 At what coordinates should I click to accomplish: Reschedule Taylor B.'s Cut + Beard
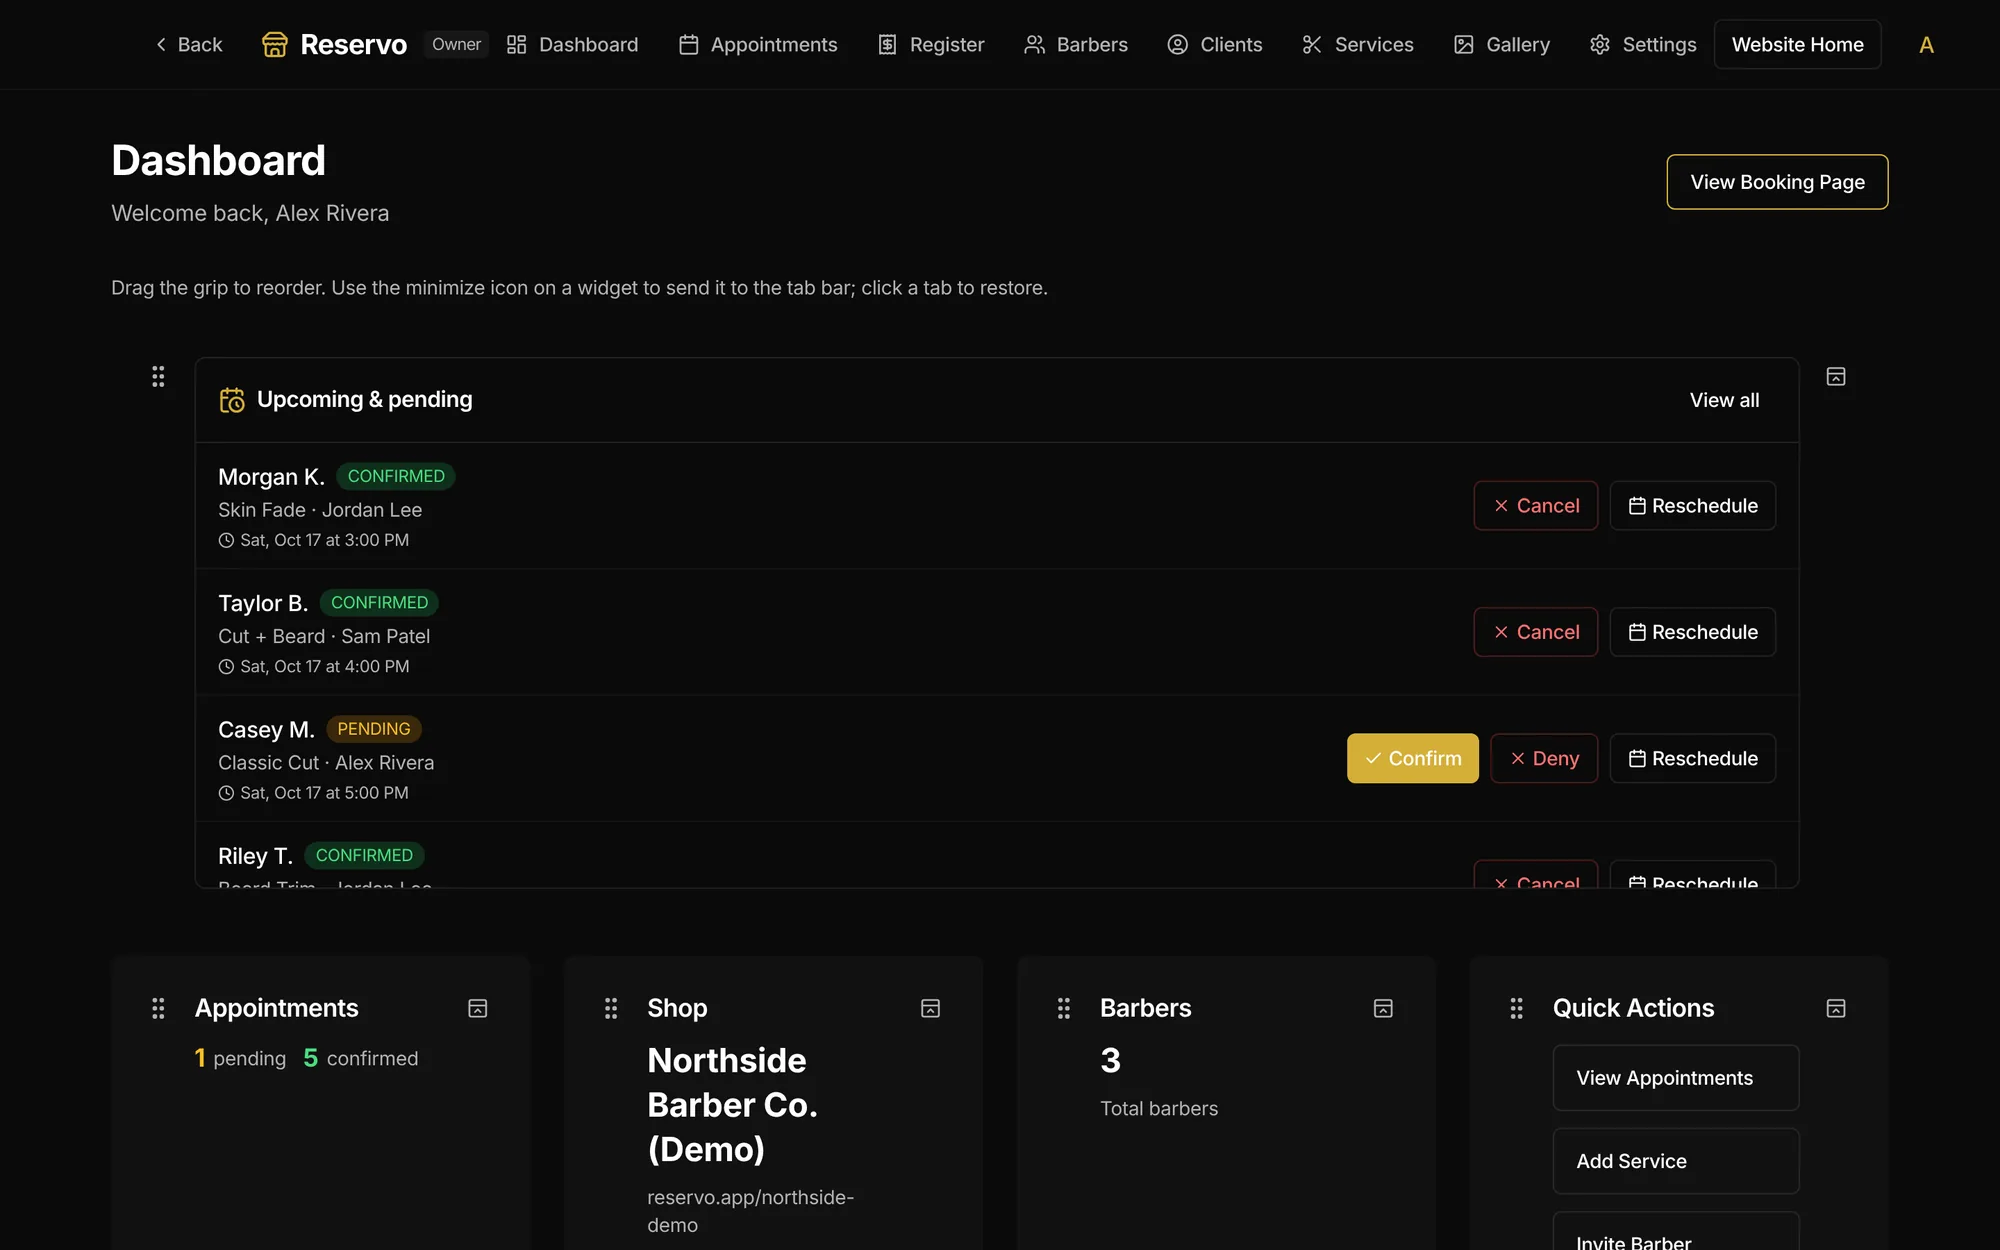[1692, 632]
